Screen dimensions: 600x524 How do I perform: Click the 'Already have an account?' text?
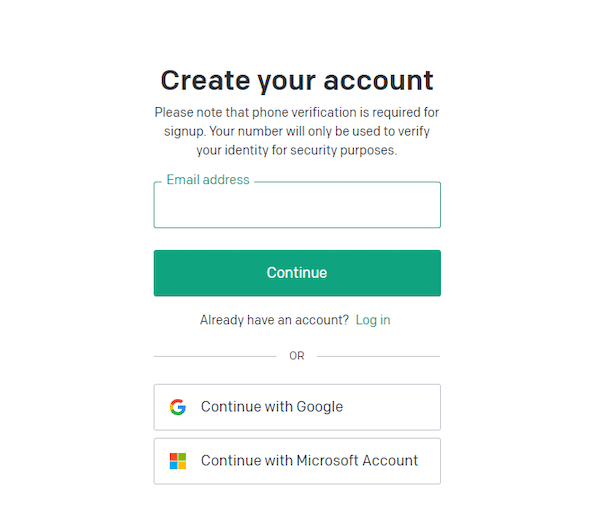point(274,320)
